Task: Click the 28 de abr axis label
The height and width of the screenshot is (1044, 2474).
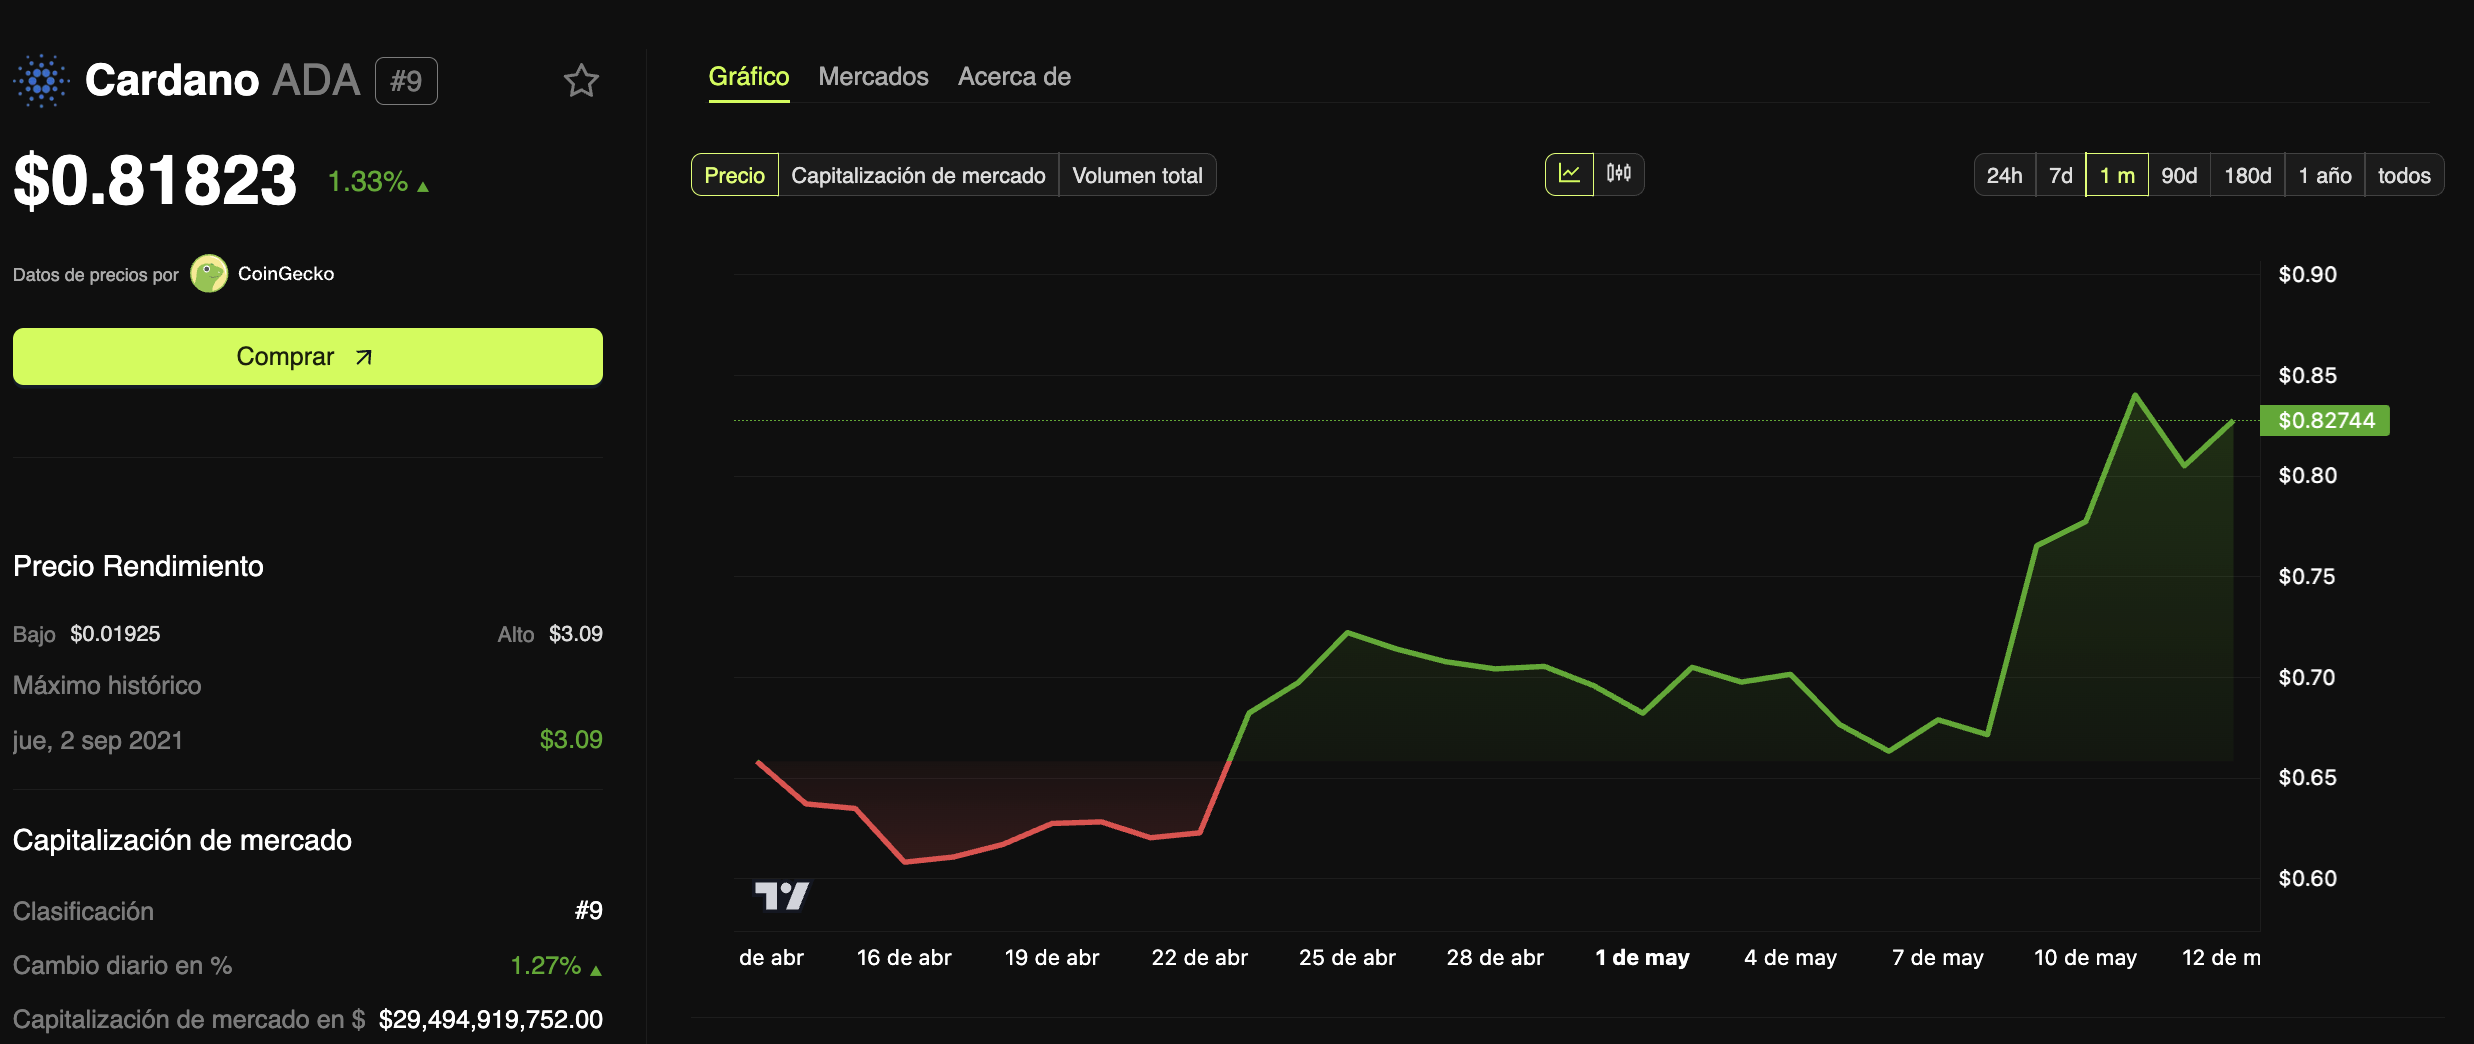Action: point(1495,958)
